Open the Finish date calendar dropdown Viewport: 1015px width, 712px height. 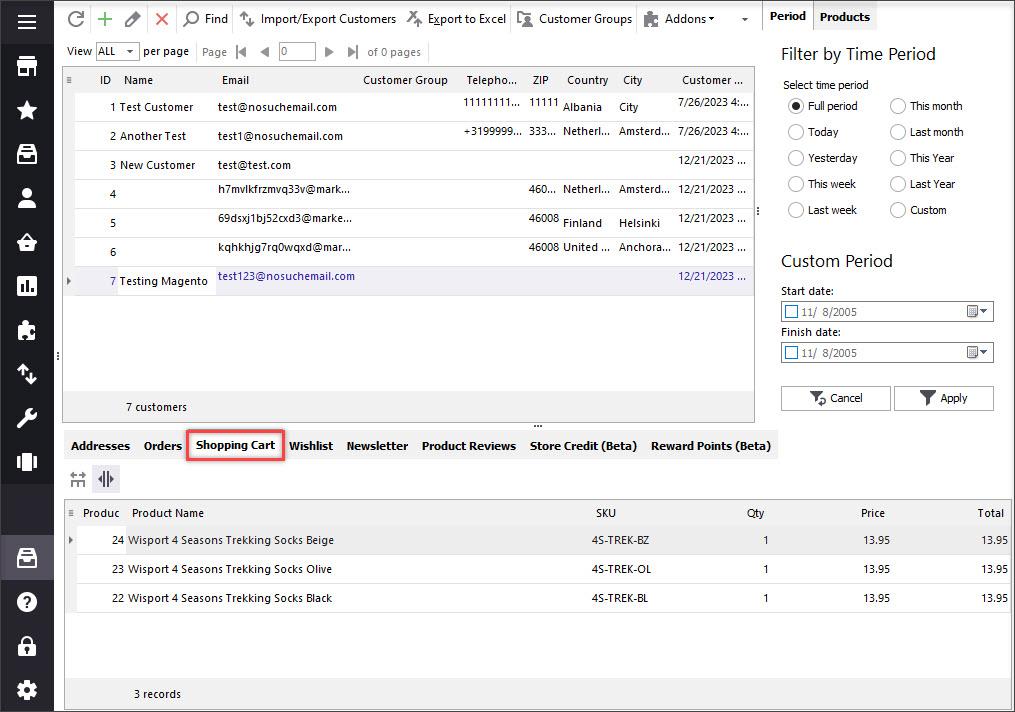(978, 352)
